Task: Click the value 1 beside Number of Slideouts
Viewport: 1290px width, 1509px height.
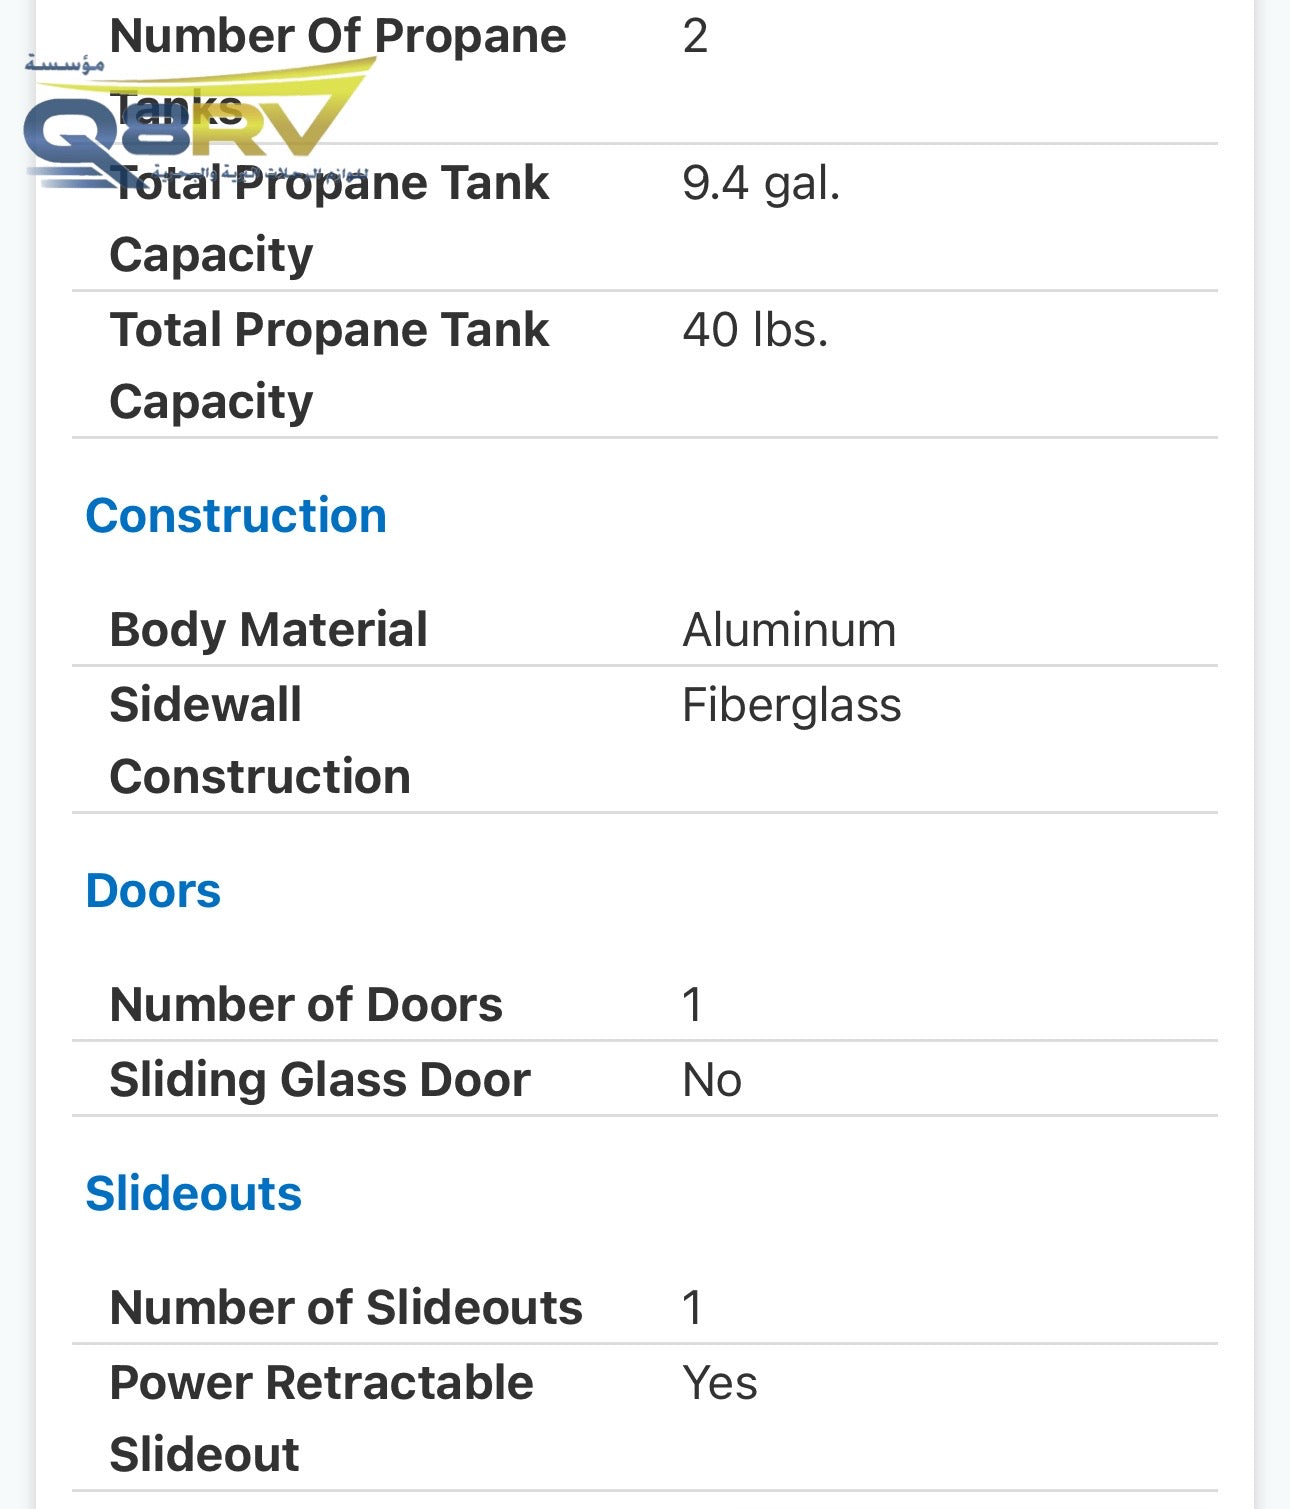Action: coord(692,1309)
